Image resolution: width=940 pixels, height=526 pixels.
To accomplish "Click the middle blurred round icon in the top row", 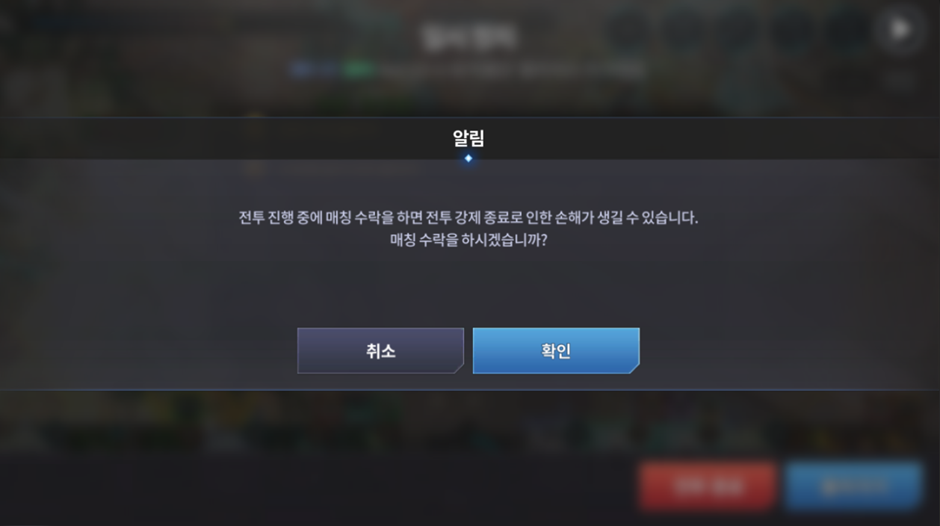I will [739, 29].
